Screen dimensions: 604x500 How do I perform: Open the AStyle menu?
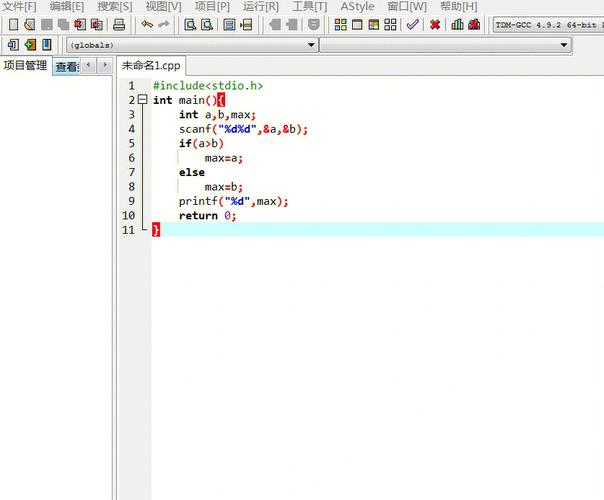(357, 7)
